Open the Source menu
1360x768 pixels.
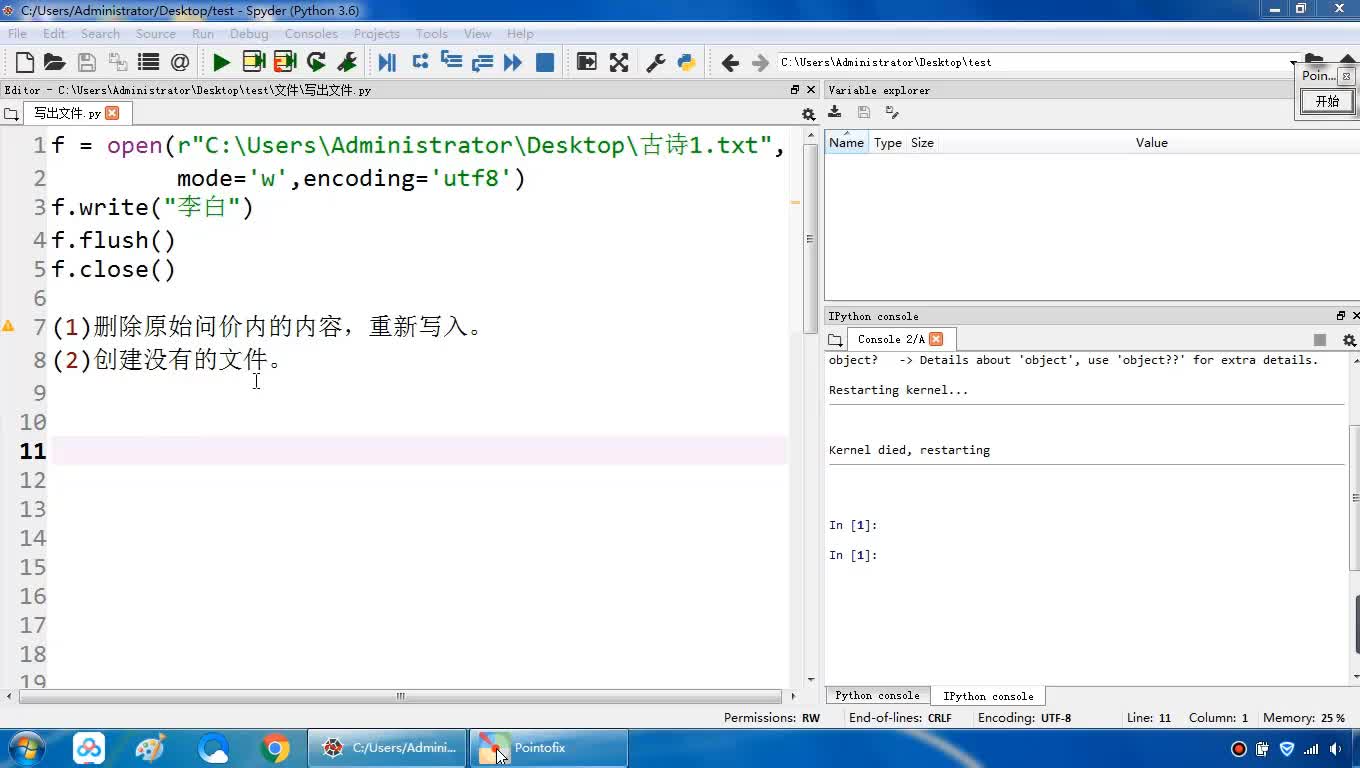coord(155,33)
